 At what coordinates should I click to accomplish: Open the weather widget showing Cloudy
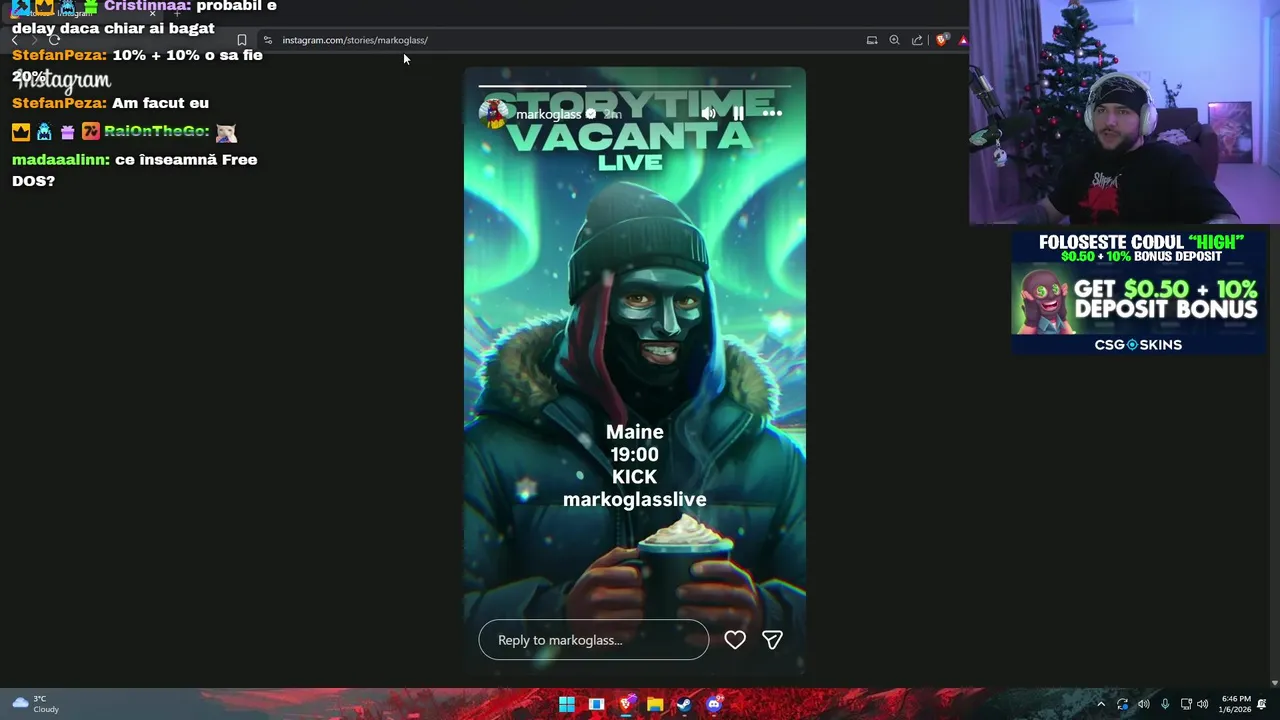click(35, 704)
